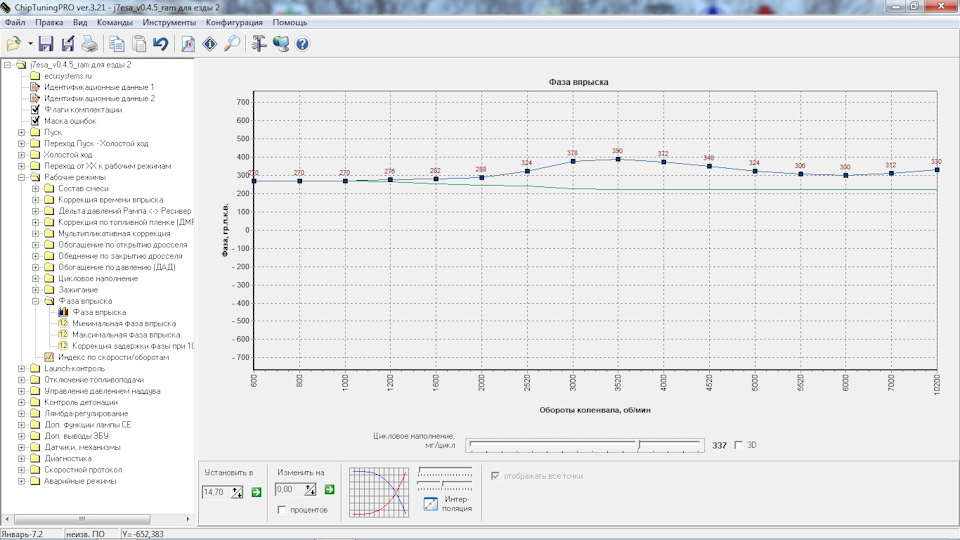Open the dropdown arrow beside the Open icon

pyautogui.click(x=30, y=43)
